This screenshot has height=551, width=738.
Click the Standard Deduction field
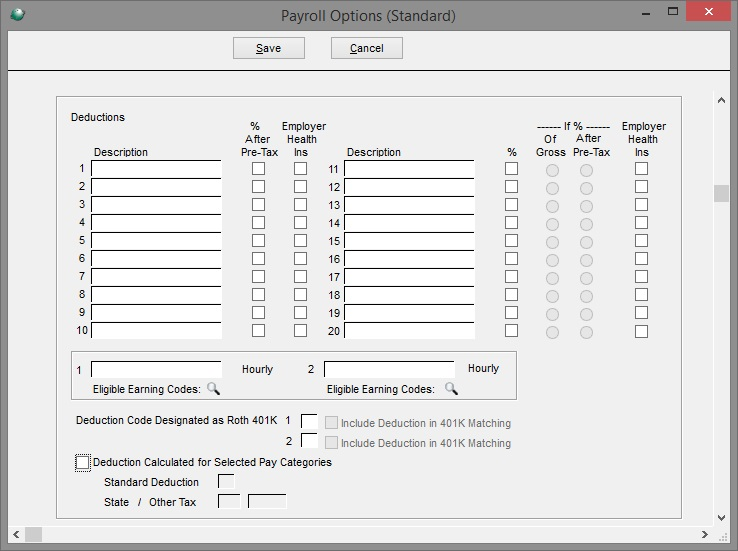click(x=226, y=482)
